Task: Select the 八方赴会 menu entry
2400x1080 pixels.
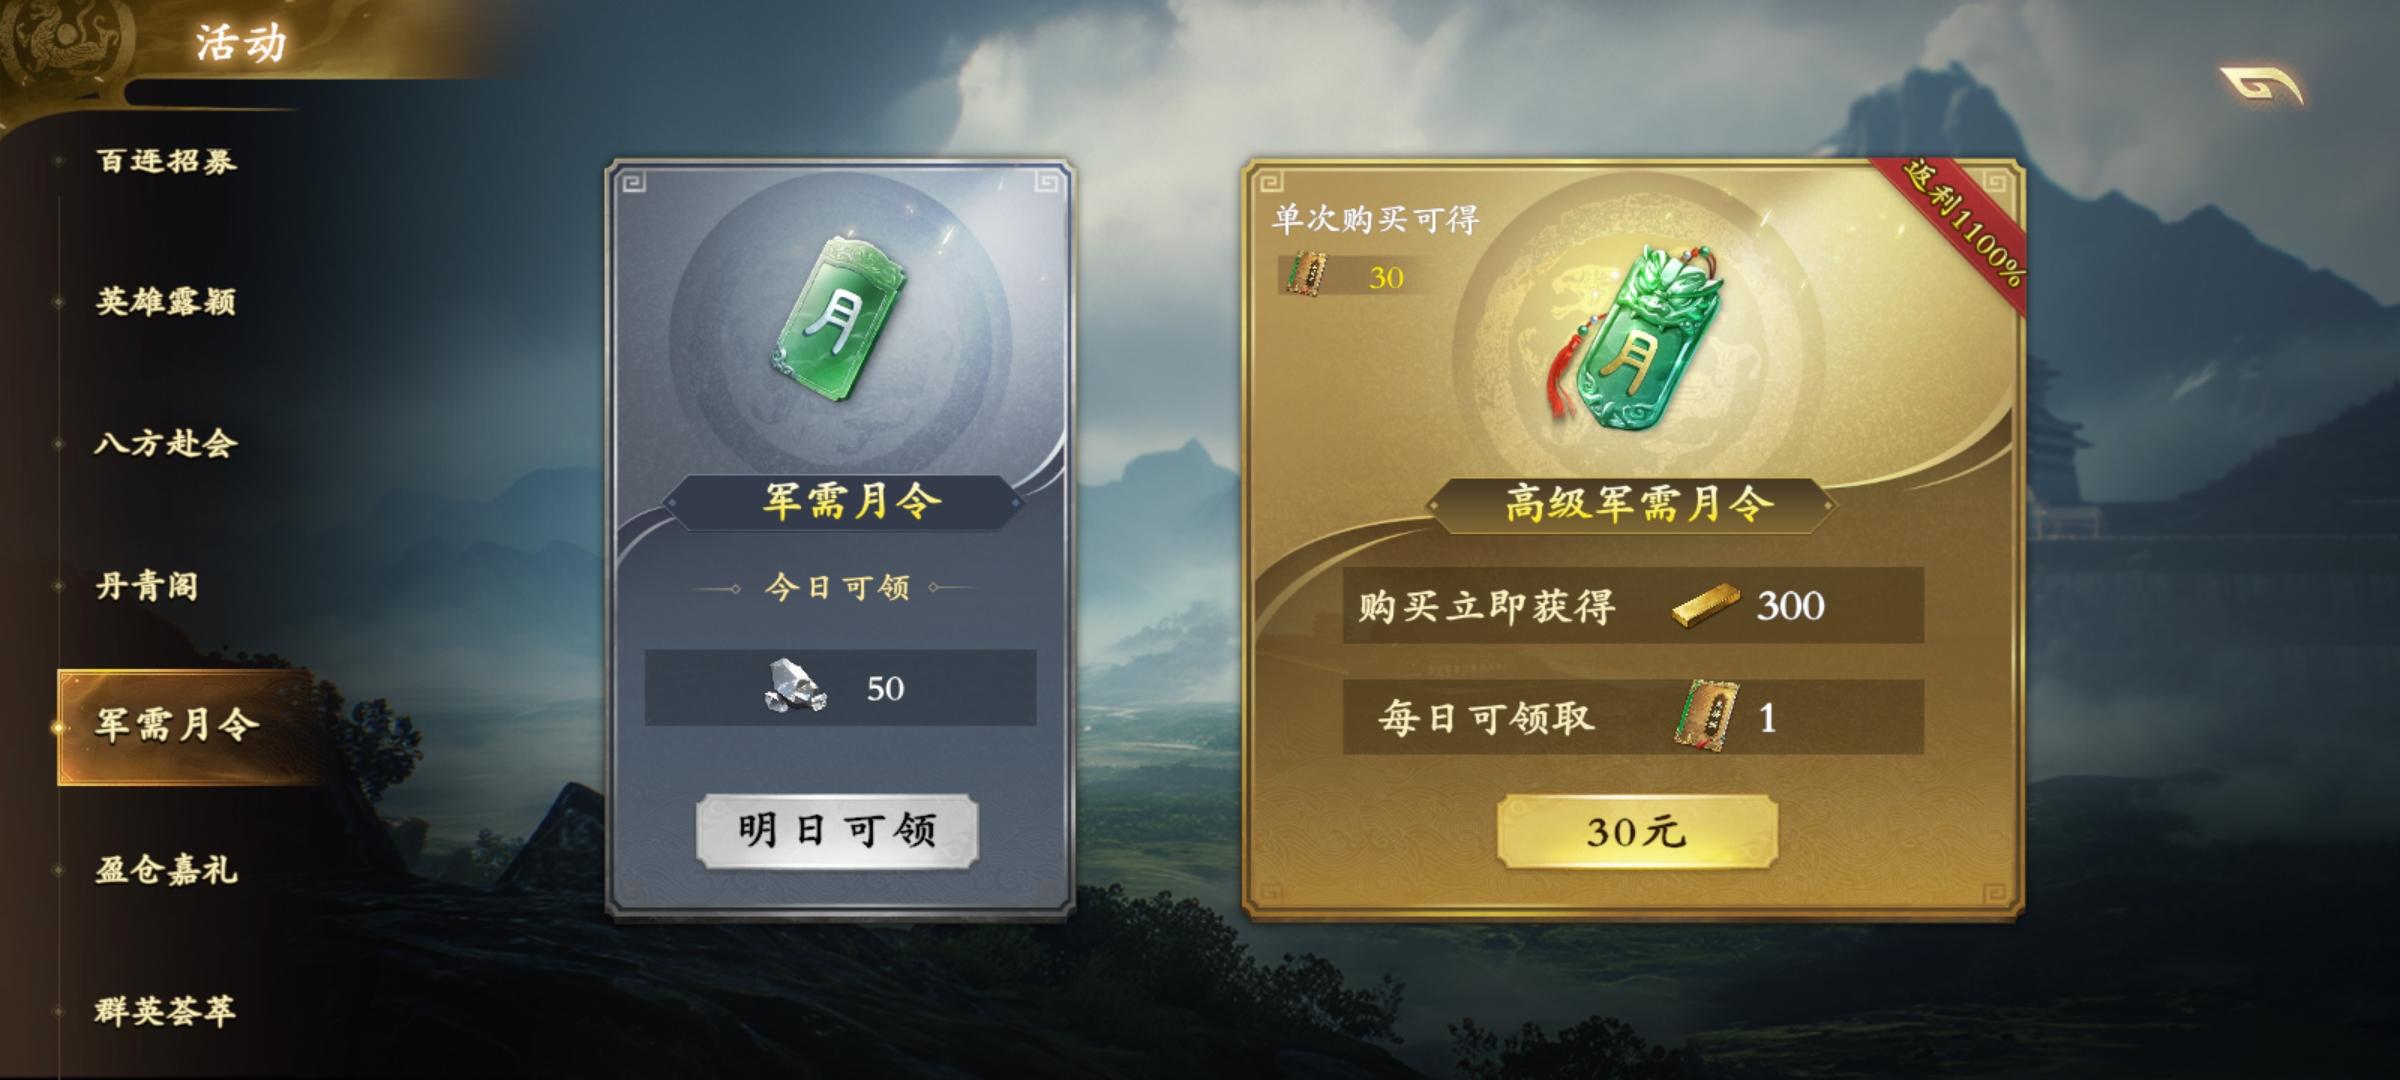Action: pyautogui.click(x=167, y=443)
